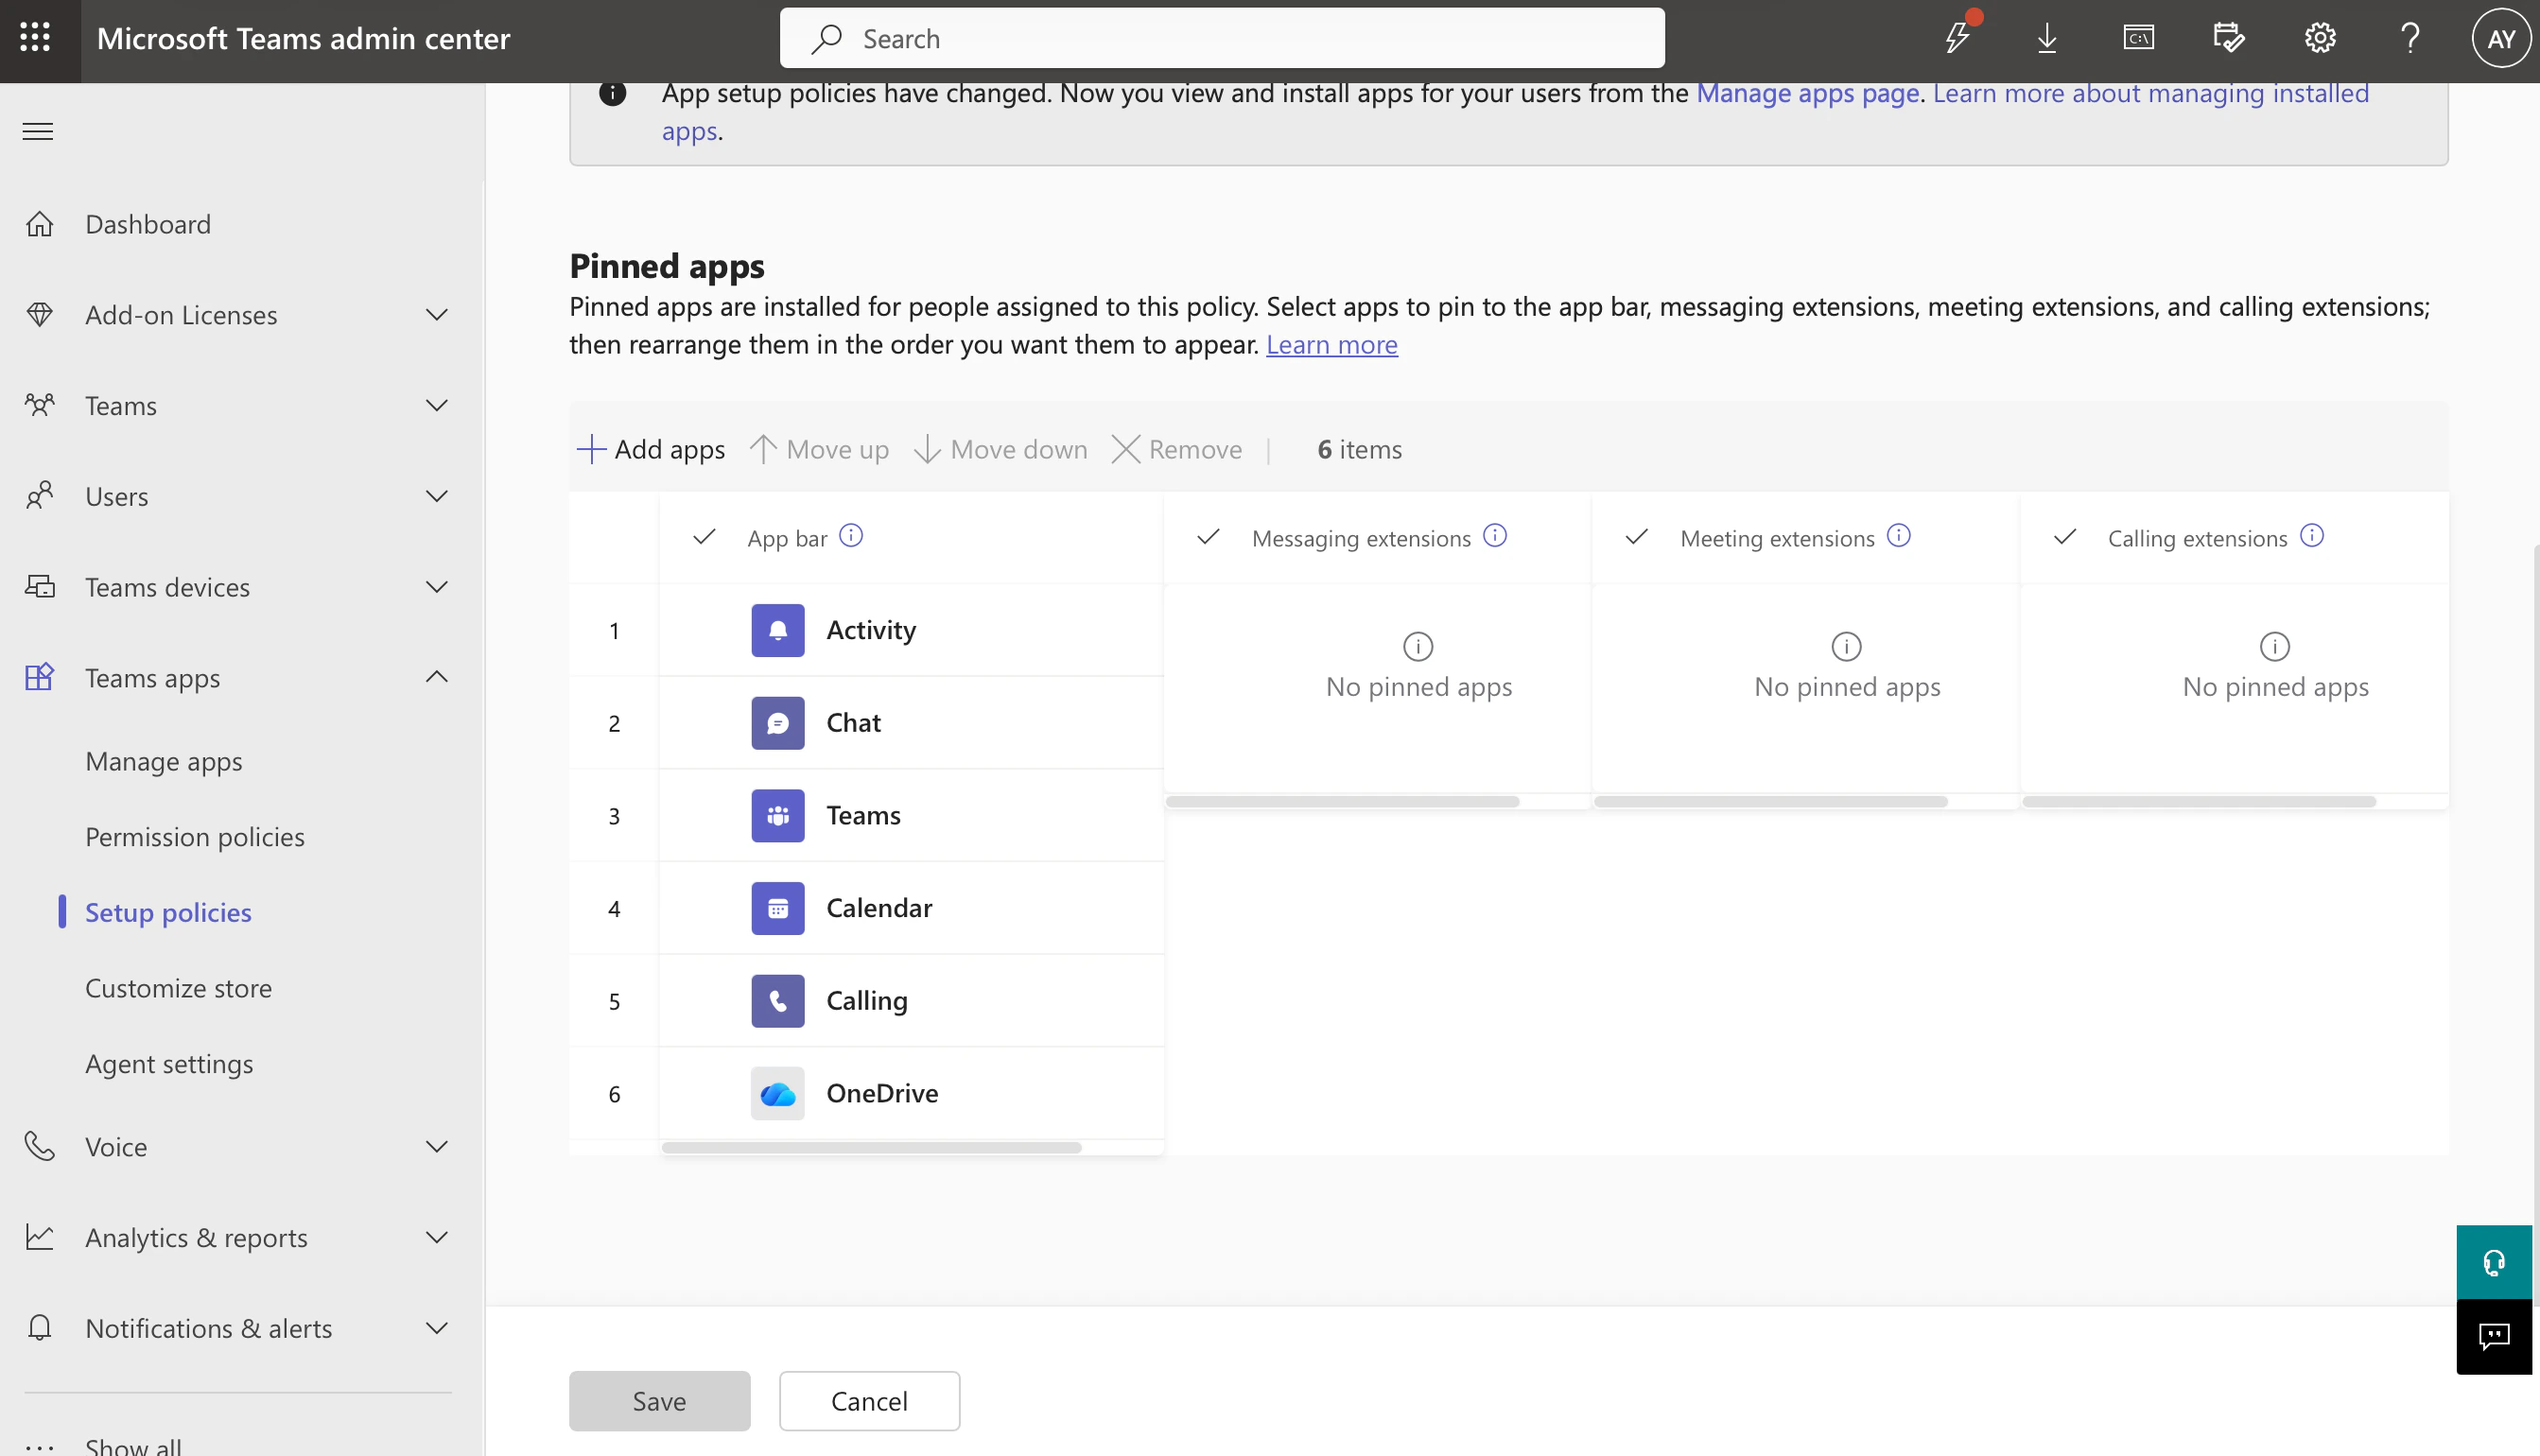Expand the Users section chevron
Screen dimensions: 2540x1456
pyautogui.click(x=437, y=496)
